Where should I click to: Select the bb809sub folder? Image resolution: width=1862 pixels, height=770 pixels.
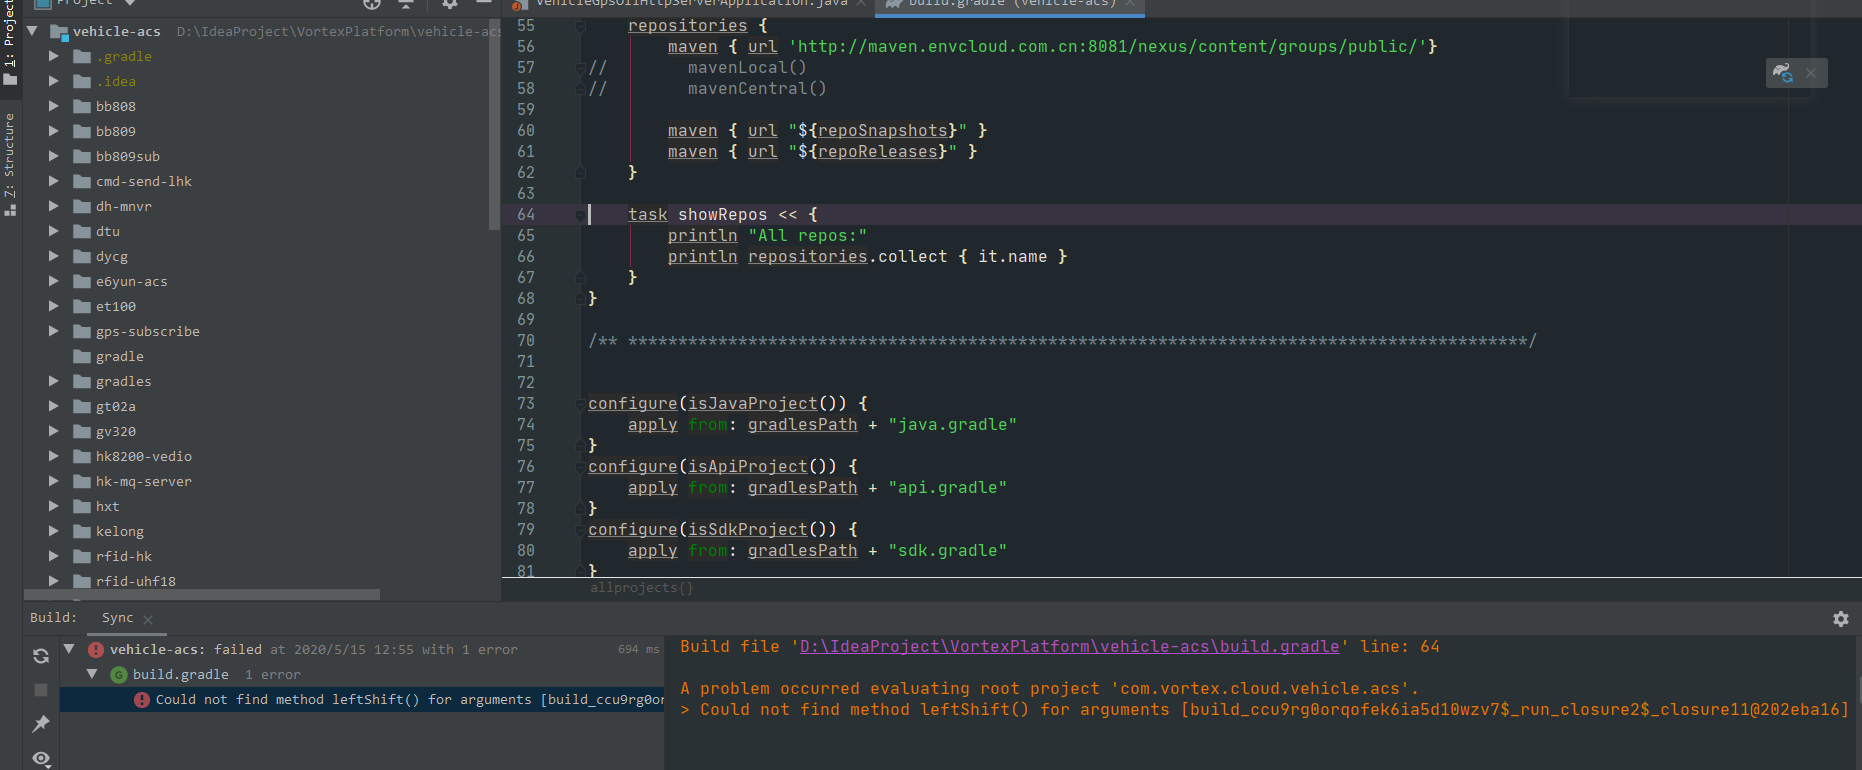pos(128,156)
